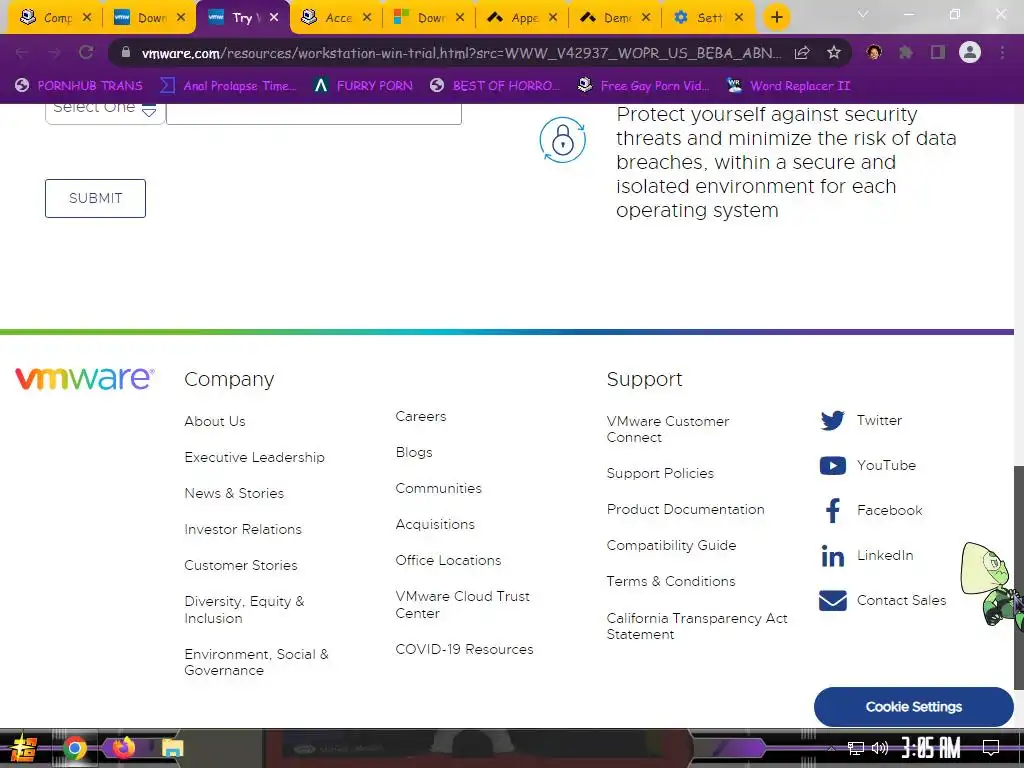Click the Contact Sales envelope icon
The width and height of the screenshot is (1024, 768).
click(x=833, y=600)
